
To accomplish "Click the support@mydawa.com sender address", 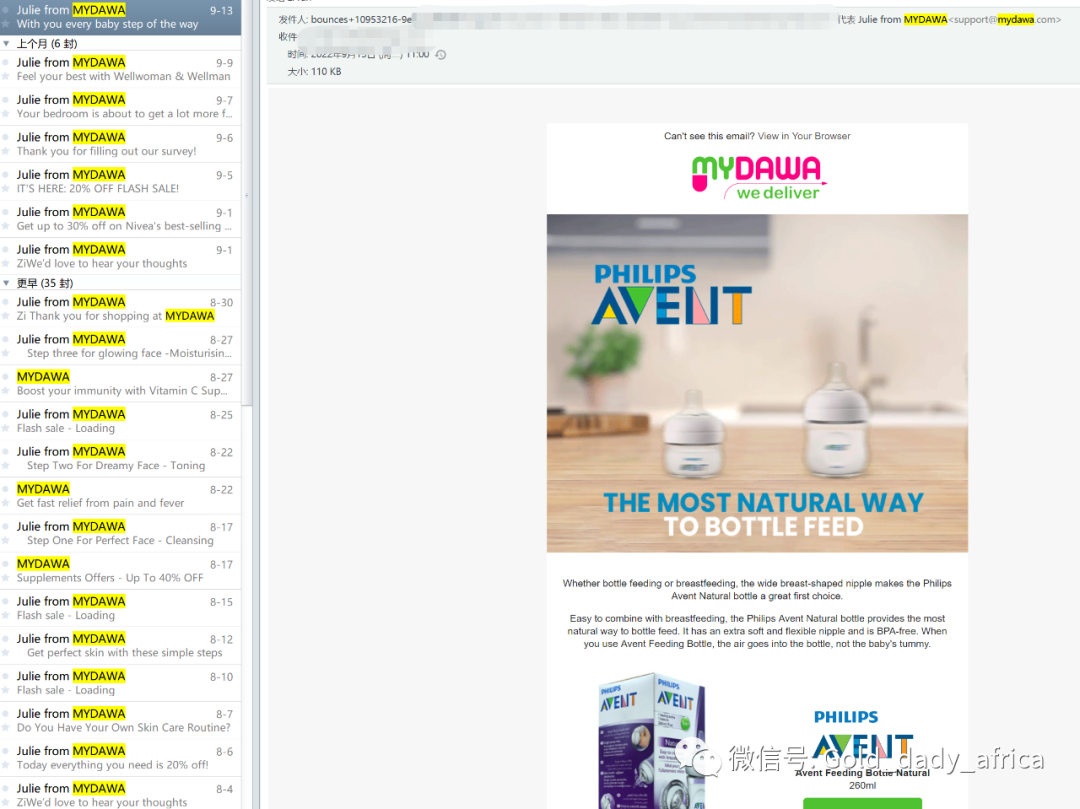I will [1004, 19].
